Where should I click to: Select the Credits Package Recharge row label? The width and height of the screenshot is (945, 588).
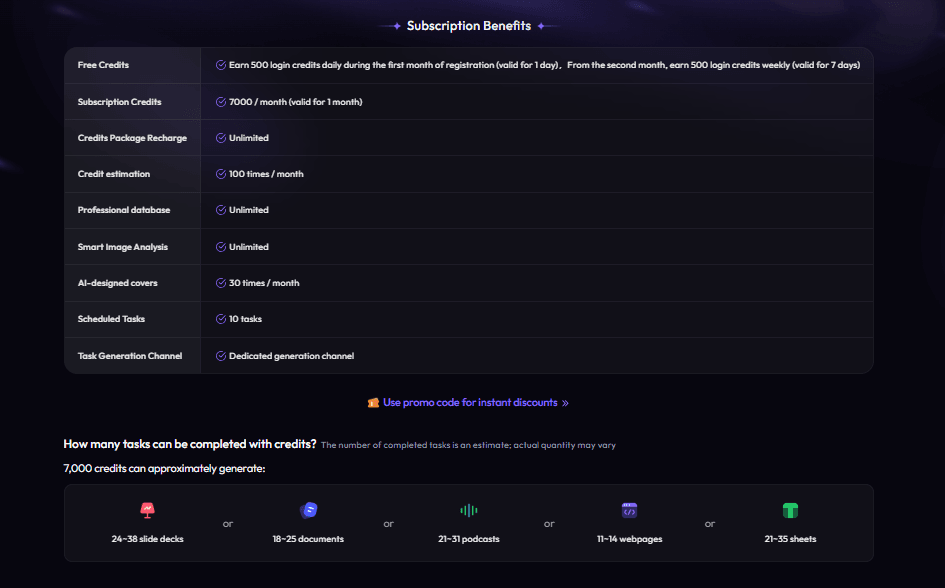(x=132, y=138)
